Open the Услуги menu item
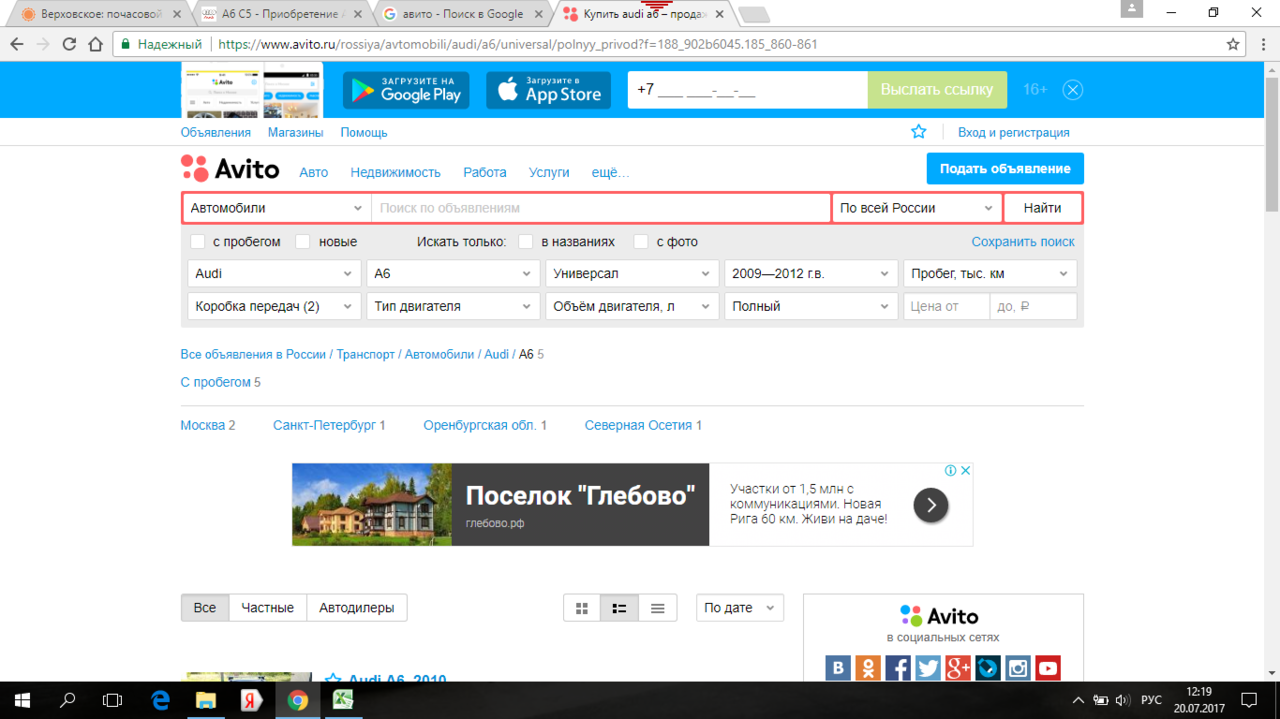This screenshot has width=1280, height=719. click(549, 172)
